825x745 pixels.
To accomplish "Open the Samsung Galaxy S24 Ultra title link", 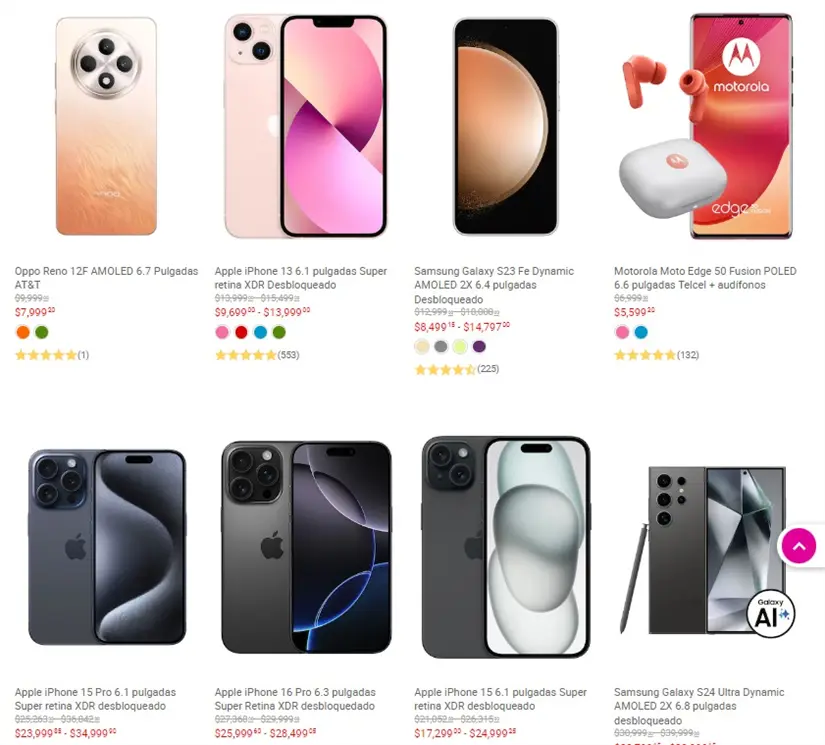I will (699, 706).
